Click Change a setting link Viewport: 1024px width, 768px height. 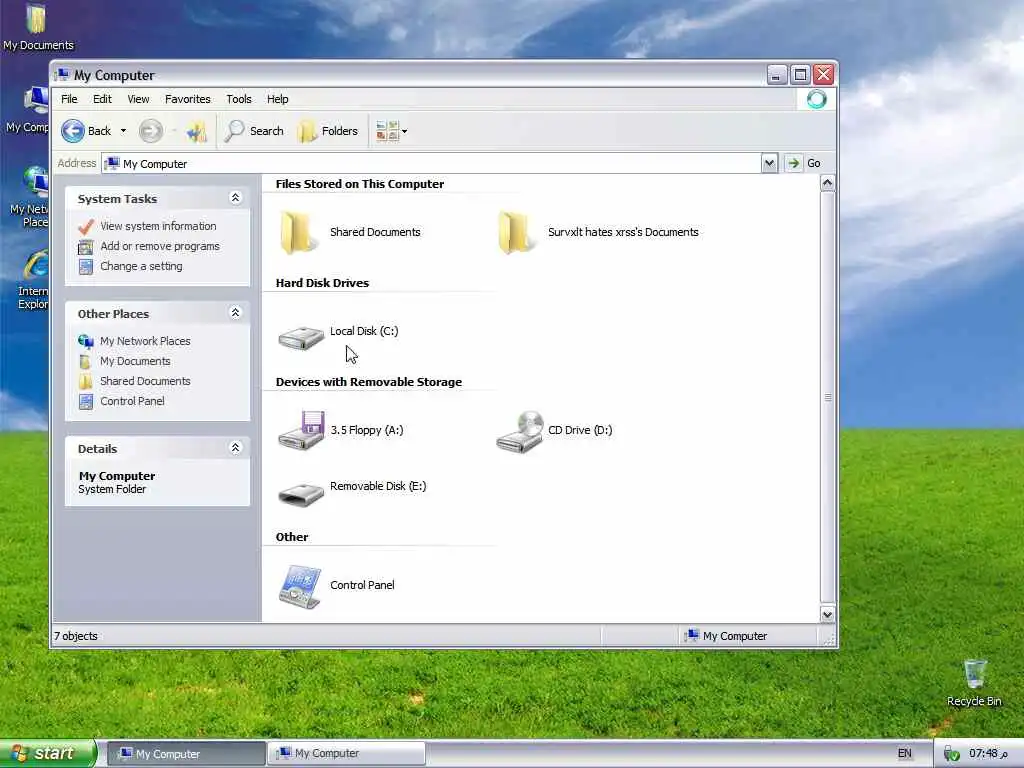141,266
